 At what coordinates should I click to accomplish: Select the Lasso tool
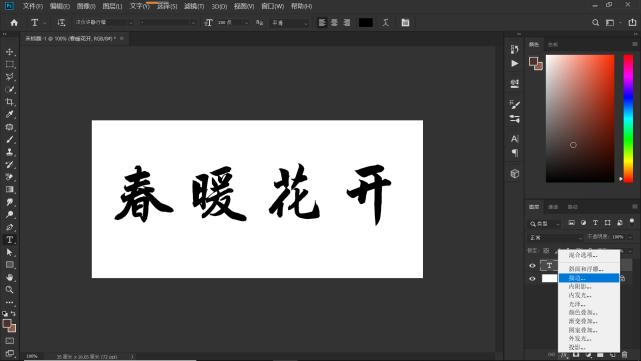[9, 77]
